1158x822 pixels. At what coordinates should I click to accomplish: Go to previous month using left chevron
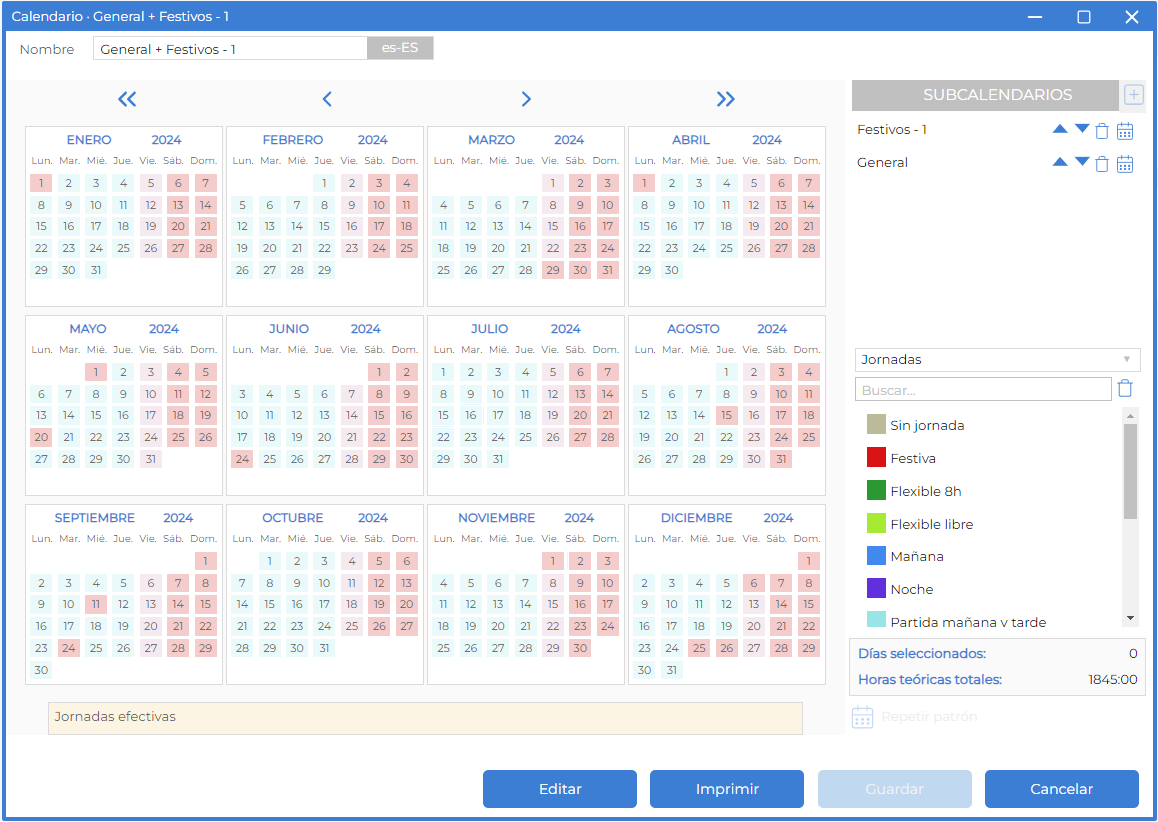pos(327,99)
